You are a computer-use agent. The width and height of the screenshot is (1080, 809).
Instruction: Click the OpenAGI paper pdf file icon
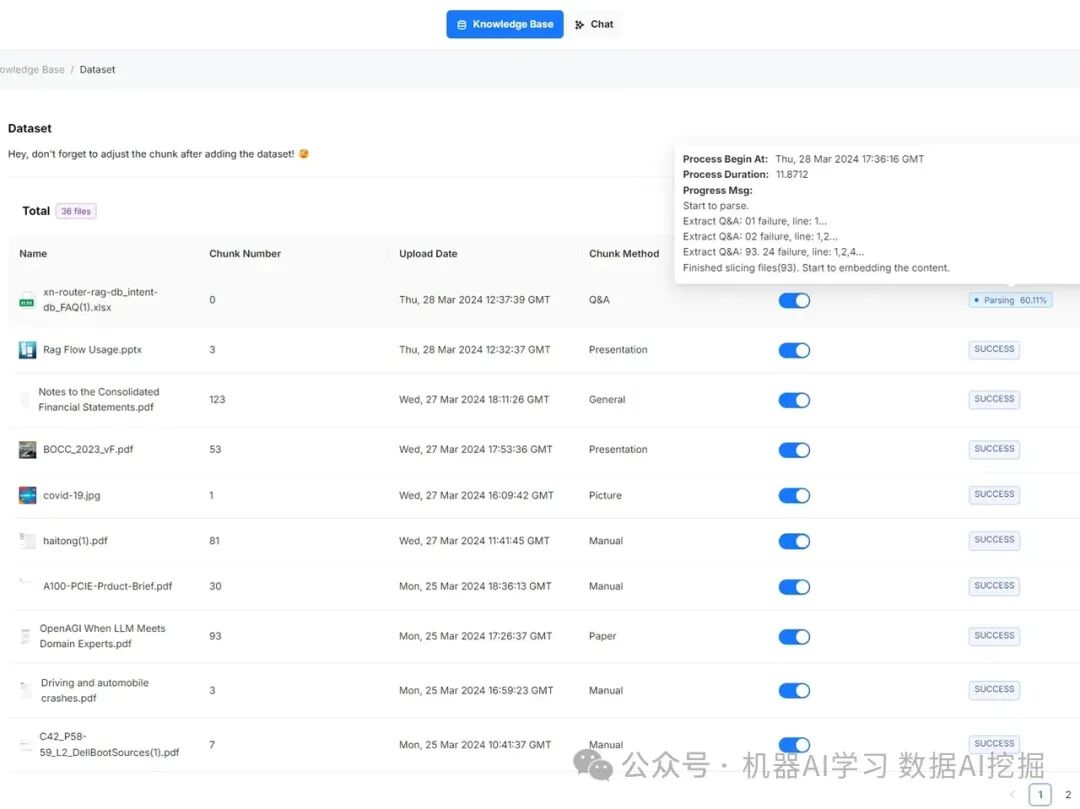point(25,636)
